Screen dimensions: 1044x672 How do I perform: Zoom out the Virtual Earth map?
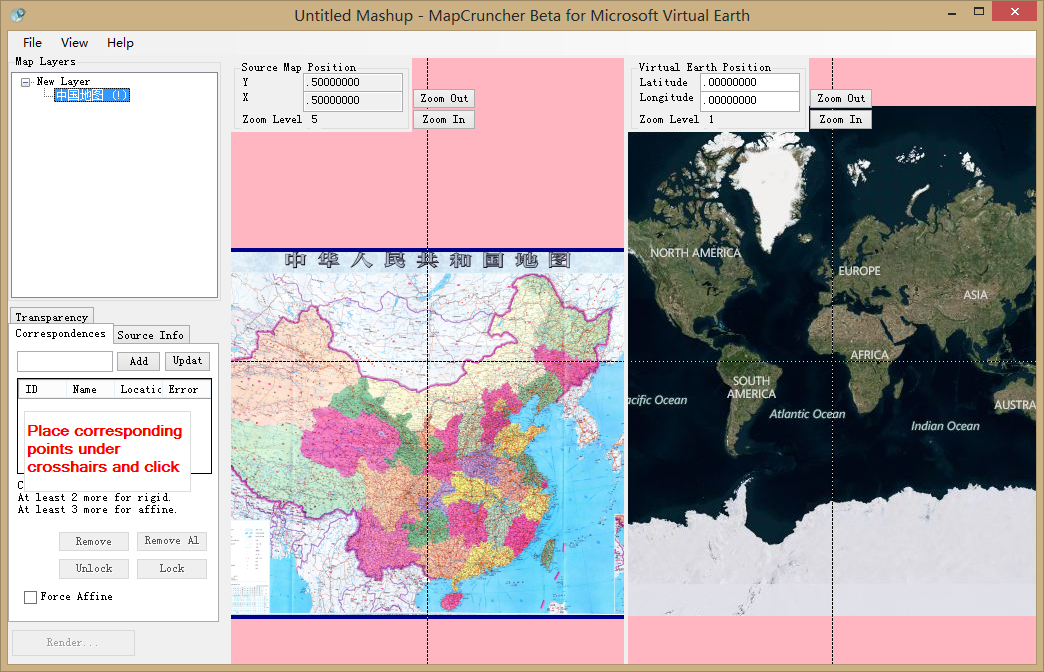[x=841, y=99]
